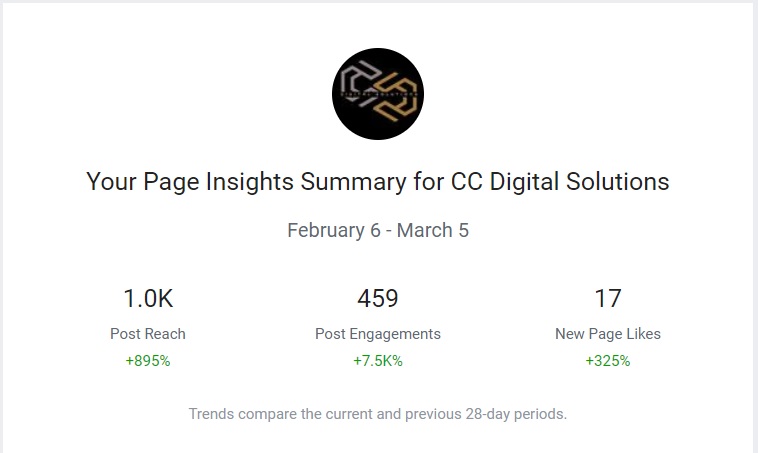This screenshot has width=758, height=453.
Task: Open the Post Reach label
Action: pos(148,334)
